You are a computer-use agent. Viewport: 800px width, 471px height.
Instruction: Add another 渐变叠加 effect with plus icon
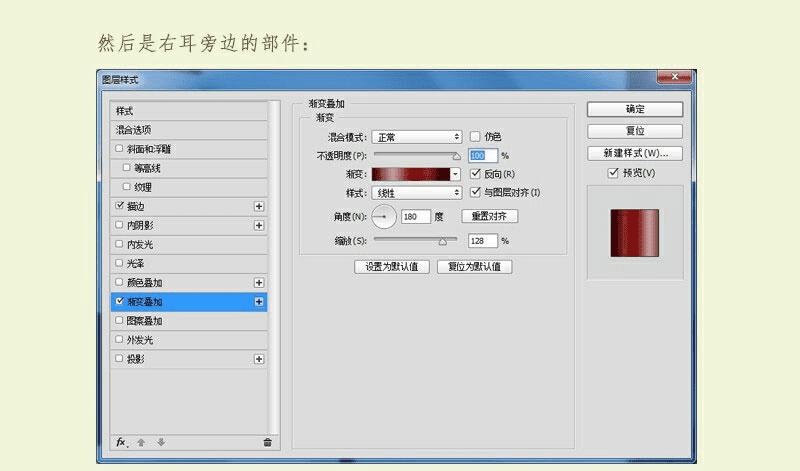coord(259,302)
